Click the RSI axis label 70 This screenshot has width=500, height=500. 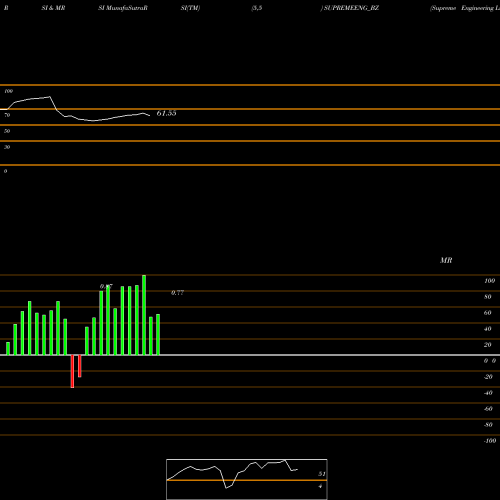pos(7,115)
